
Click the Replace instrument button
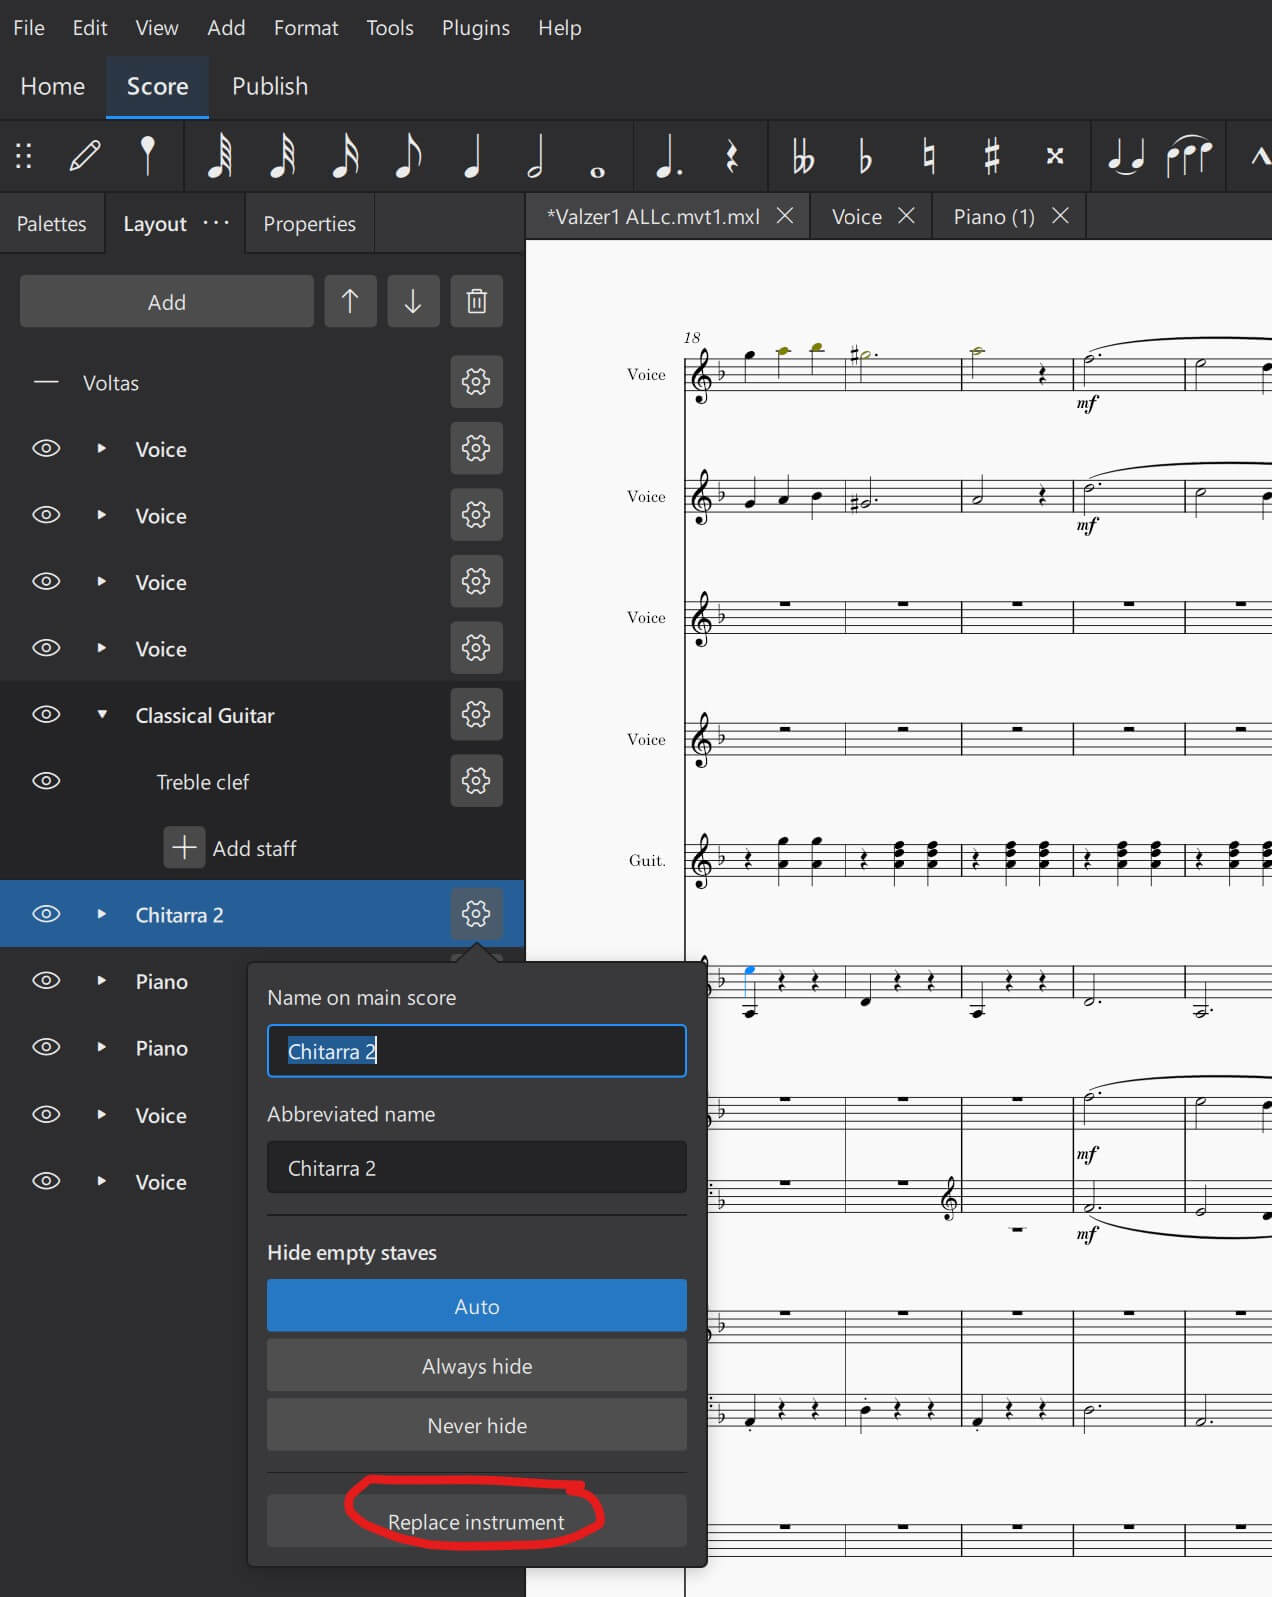pos(476,1521)
